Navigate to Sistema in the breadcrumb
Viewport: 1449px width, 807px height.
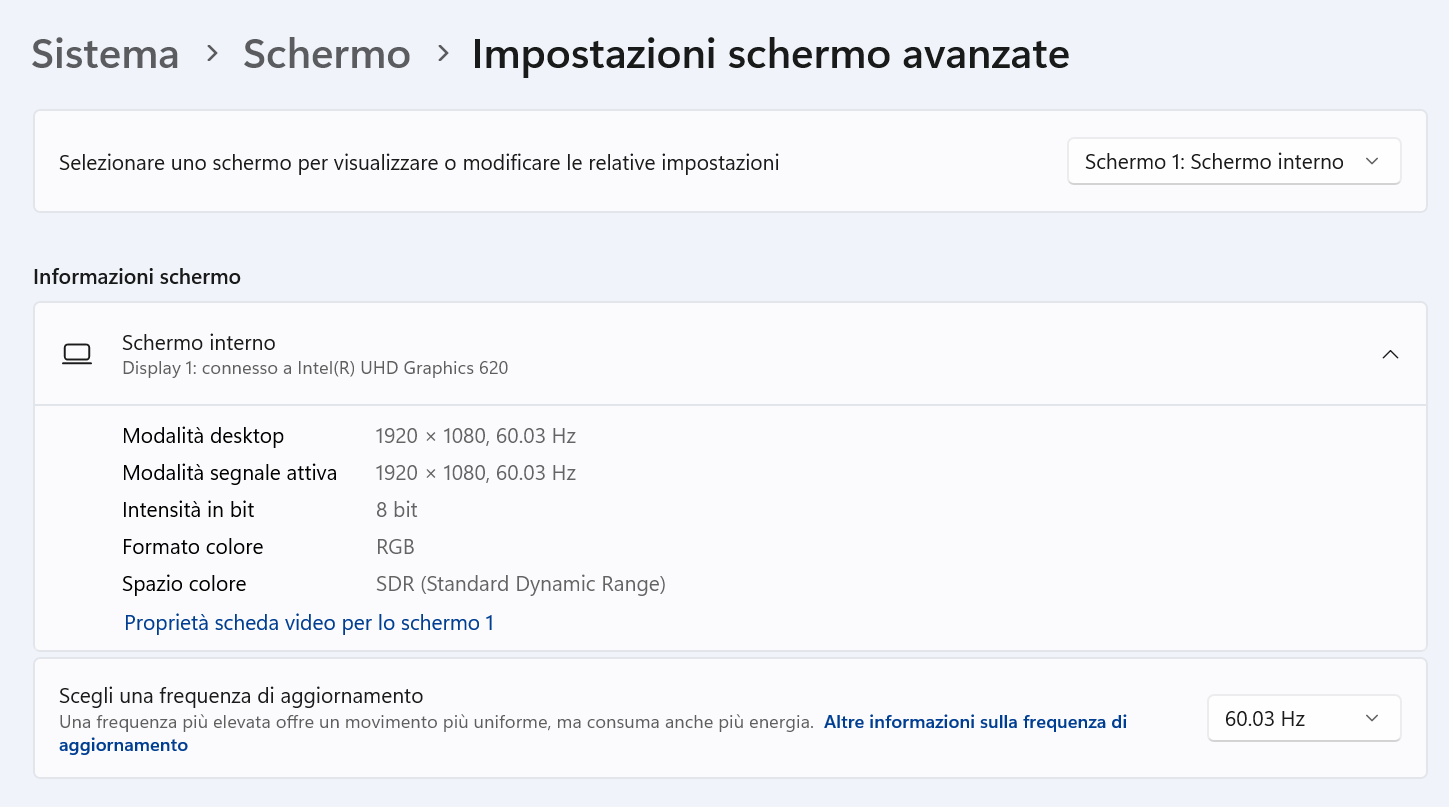pos(104,55)
